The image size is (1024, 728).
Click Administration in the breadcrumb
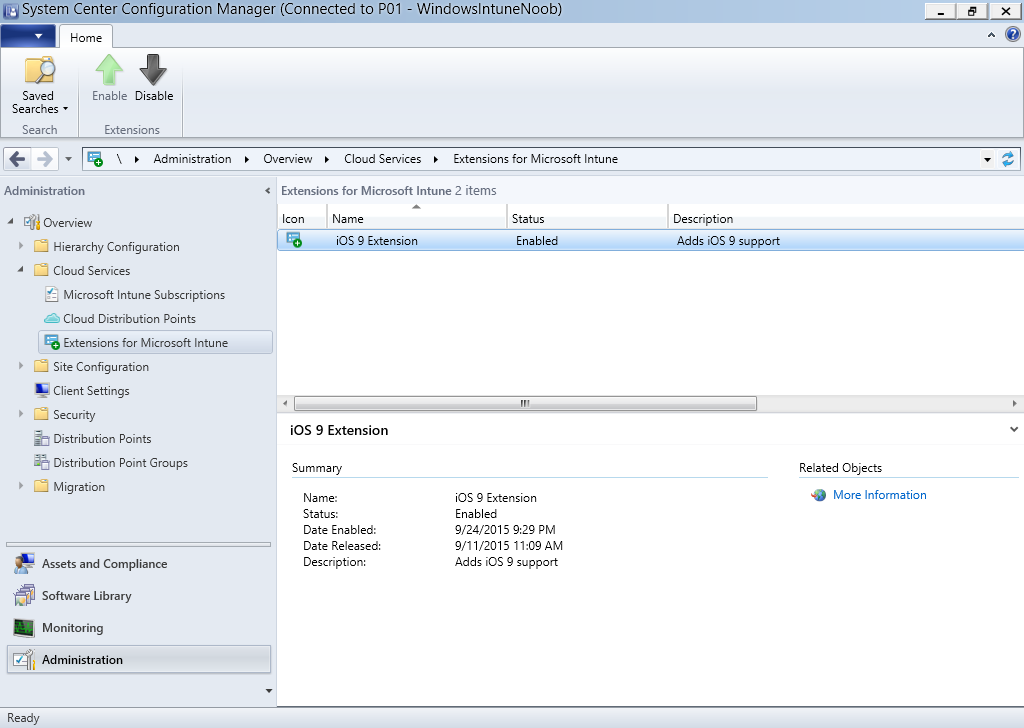click(x=192, y=159)
